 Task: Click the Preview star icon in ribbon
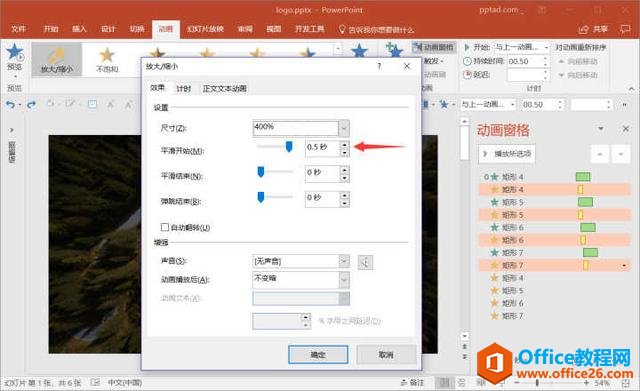coord(14,52)
